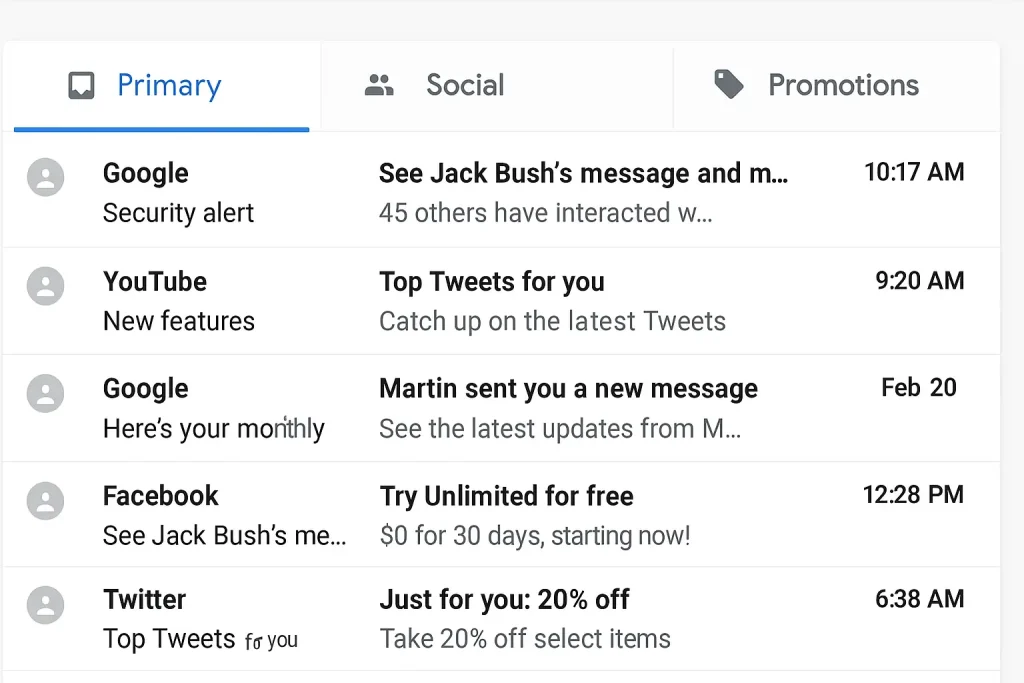This screenshot has height=683, width=1024.
Task: Click the Social tab people icon
Action: pos(379,85)
